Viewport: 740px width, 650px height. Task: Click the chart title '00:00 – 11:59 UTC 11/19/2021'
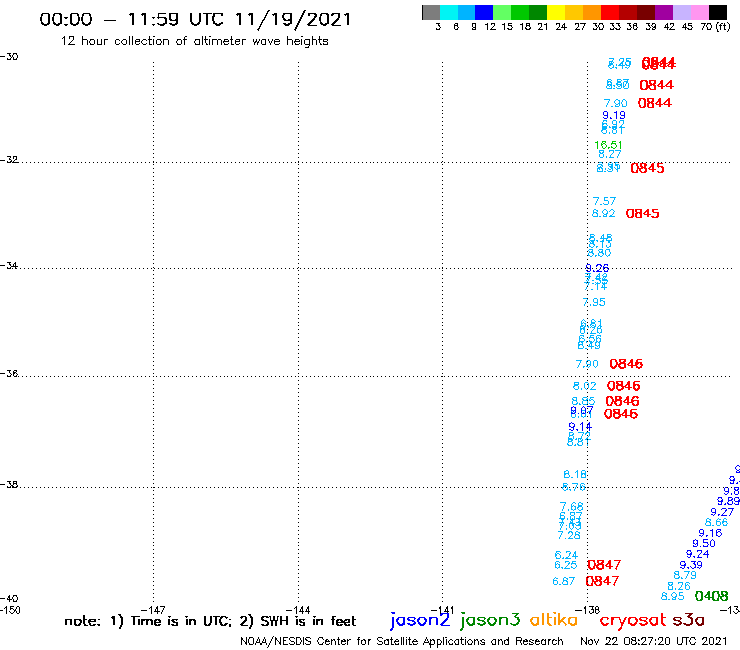pos(195,19)
